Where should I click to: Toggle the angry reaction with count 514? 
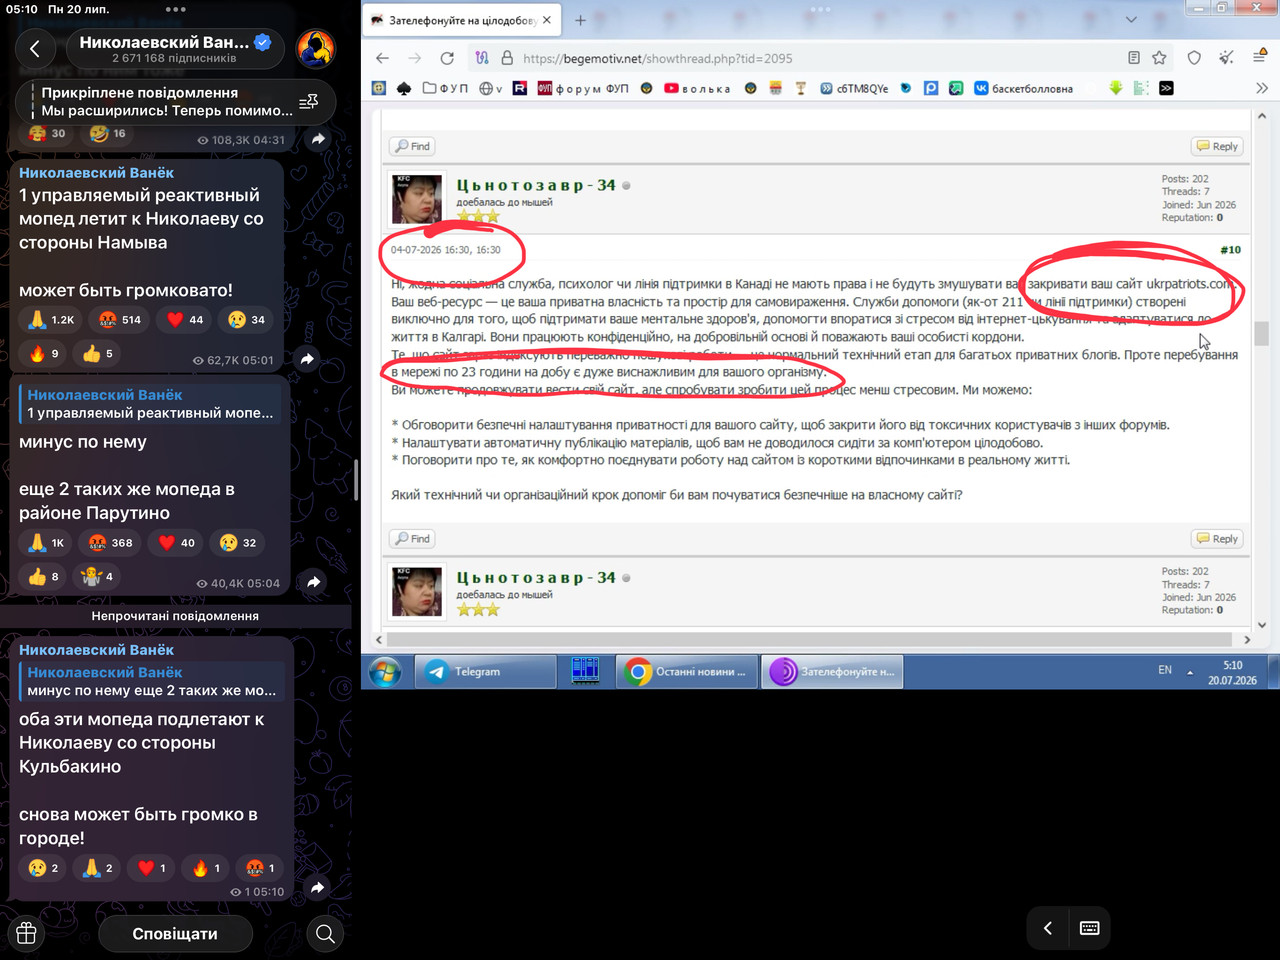pos(118,320)
